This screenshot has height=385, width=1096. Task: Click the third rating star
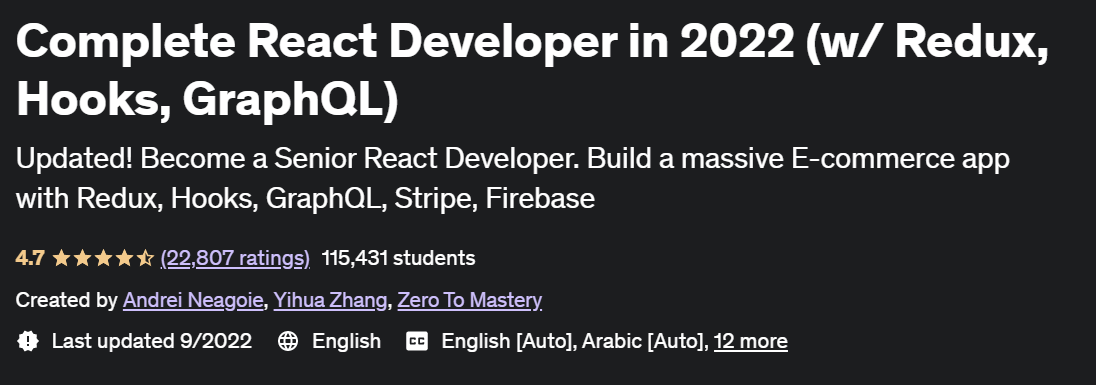click(103, 258)
